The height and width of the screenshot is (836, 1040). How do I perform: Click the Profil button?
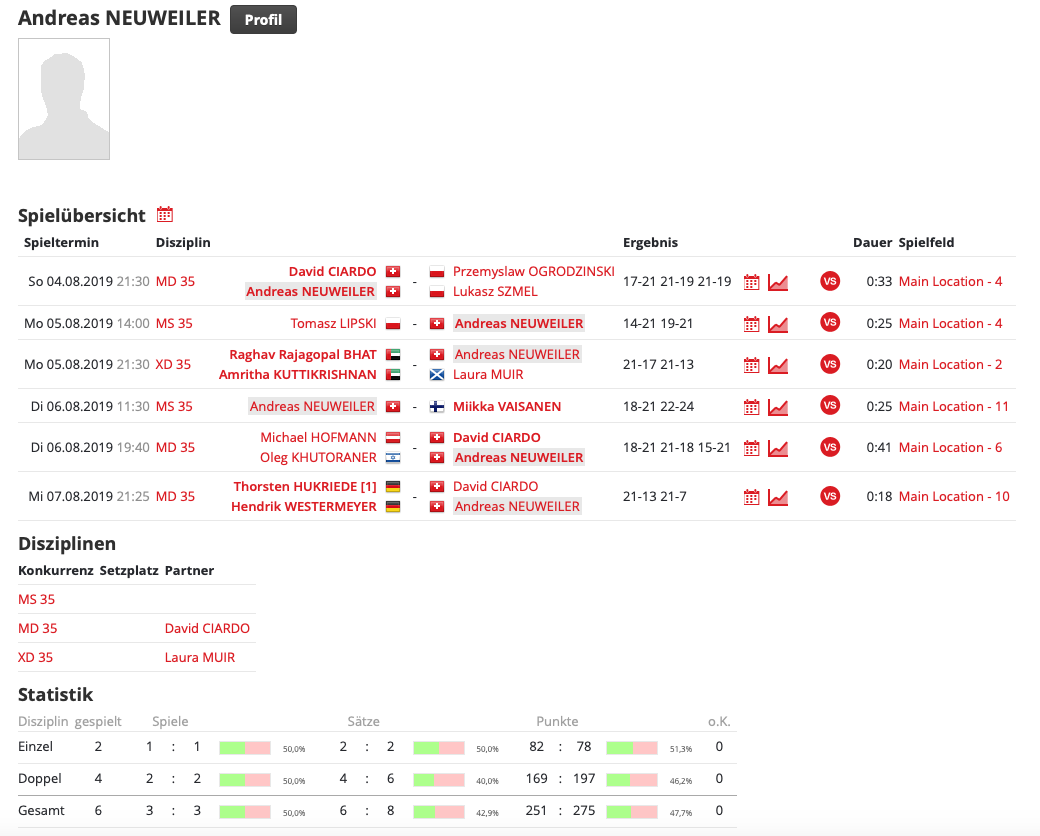pos(263,20)
